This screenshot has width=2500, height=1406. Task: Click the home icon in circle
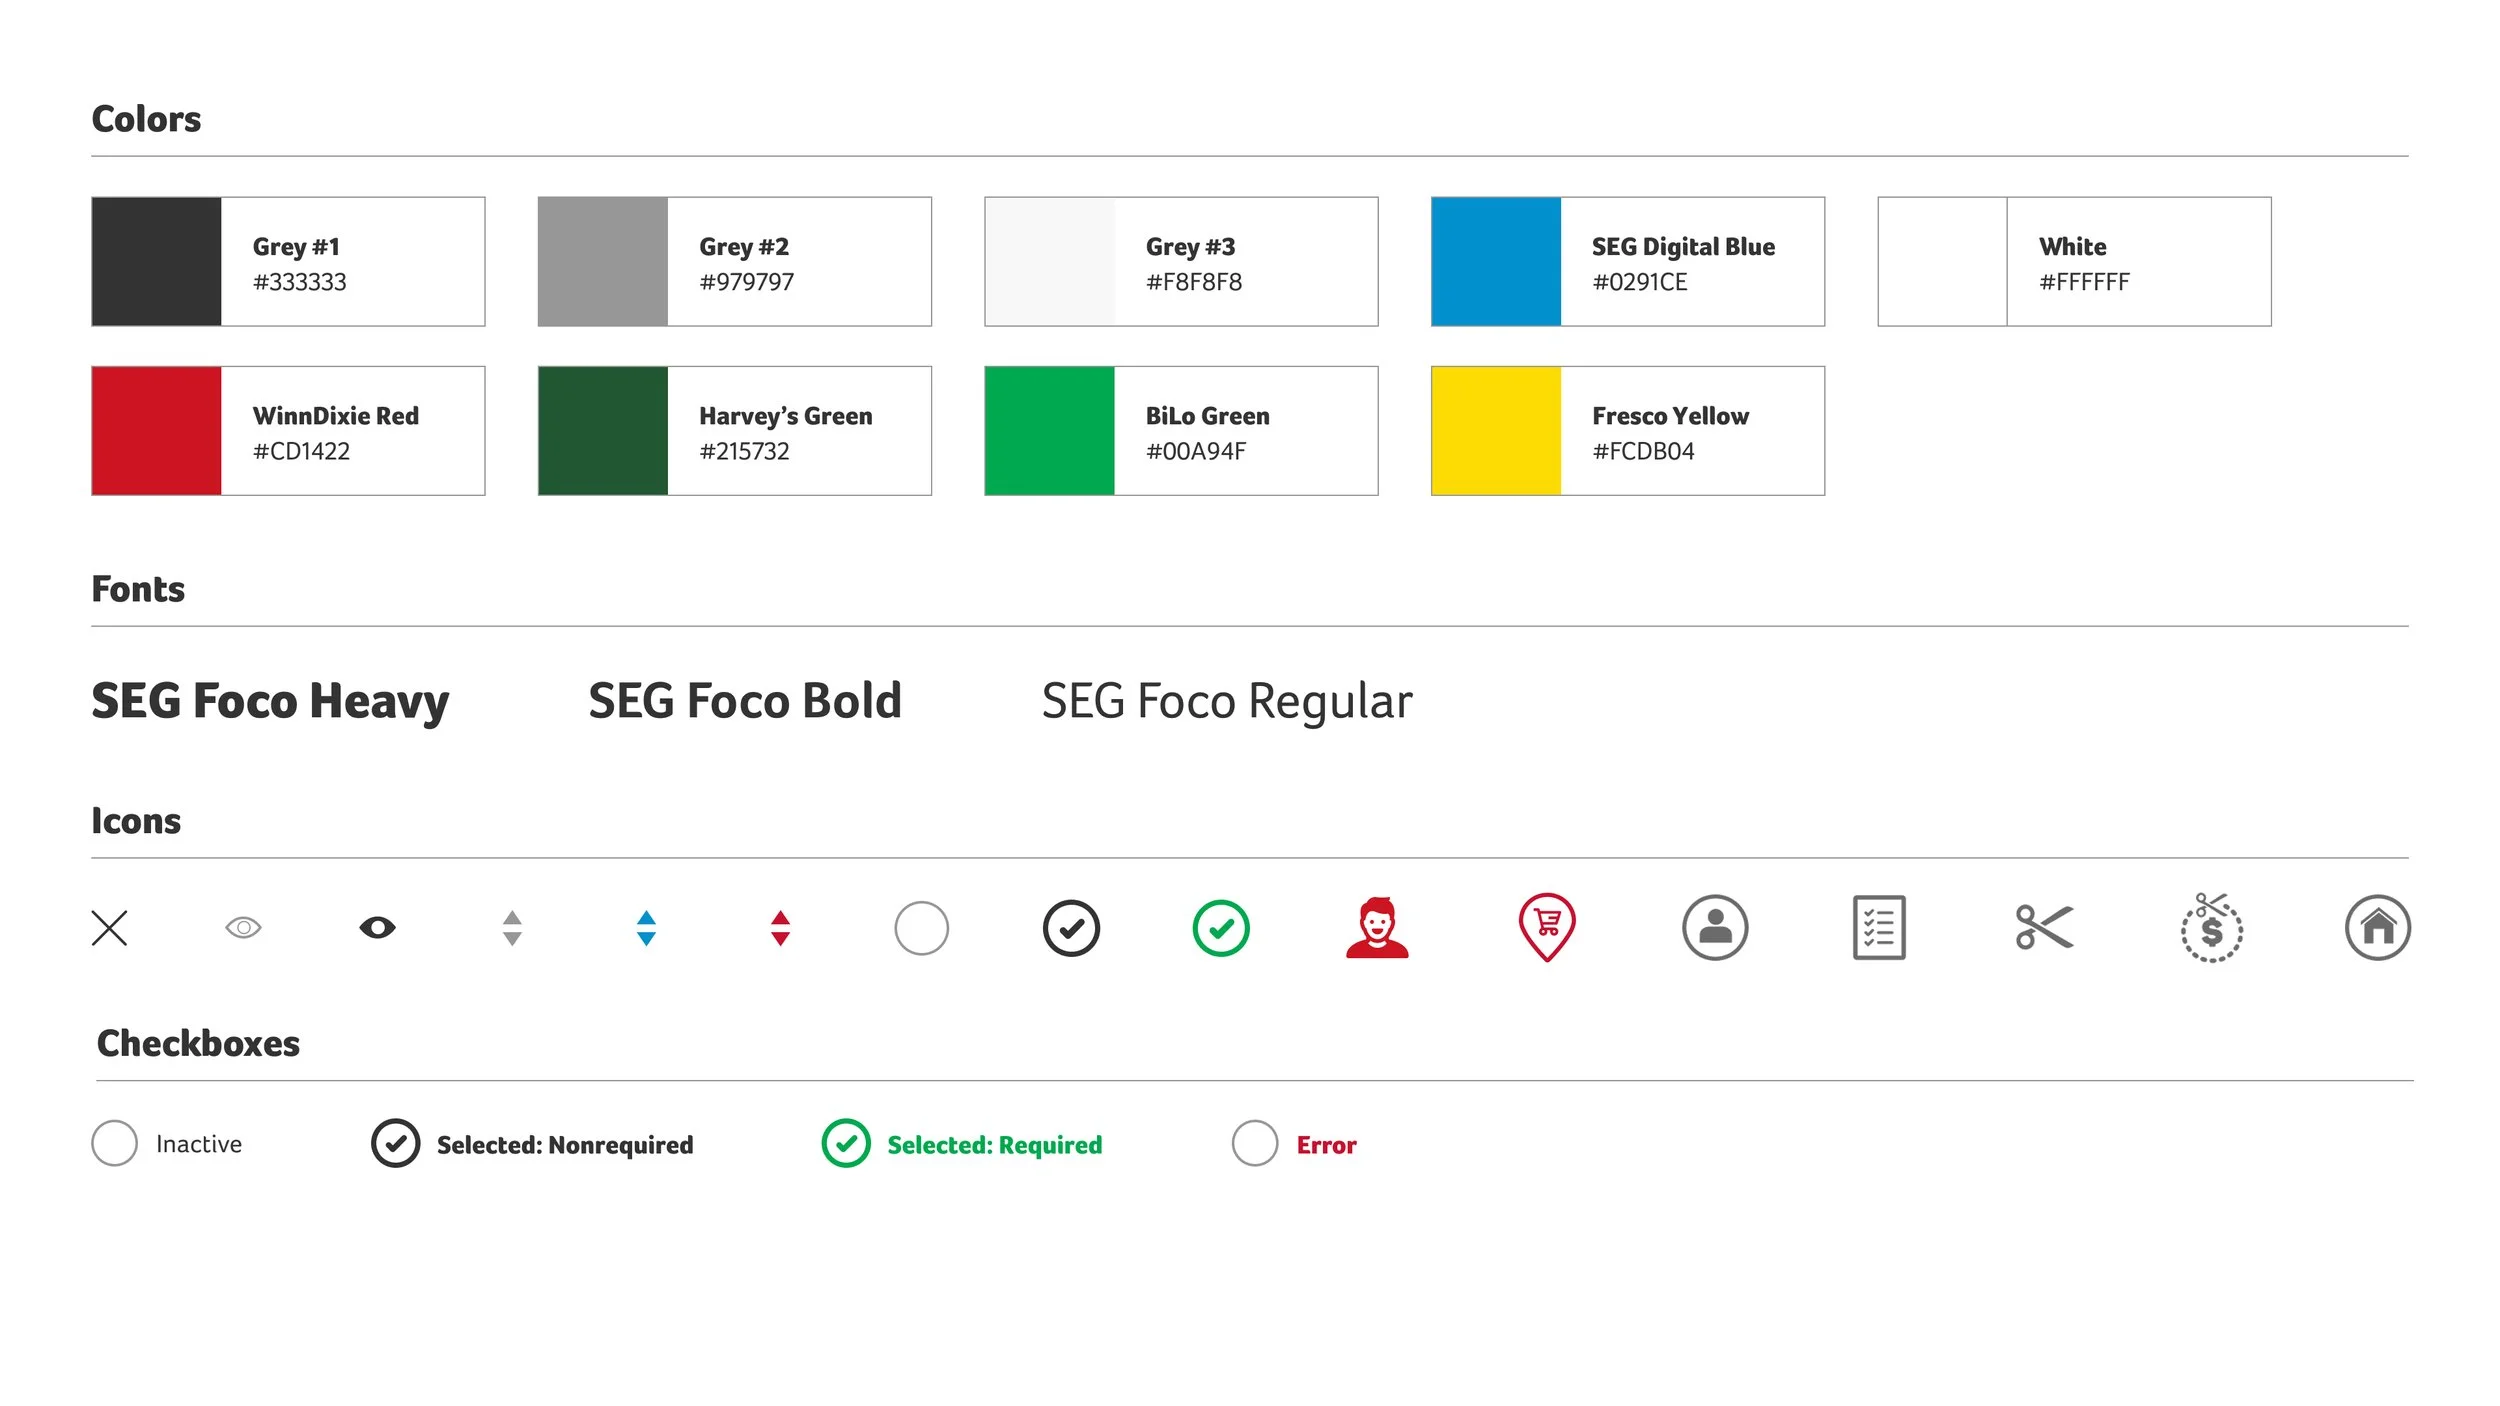2378,928
